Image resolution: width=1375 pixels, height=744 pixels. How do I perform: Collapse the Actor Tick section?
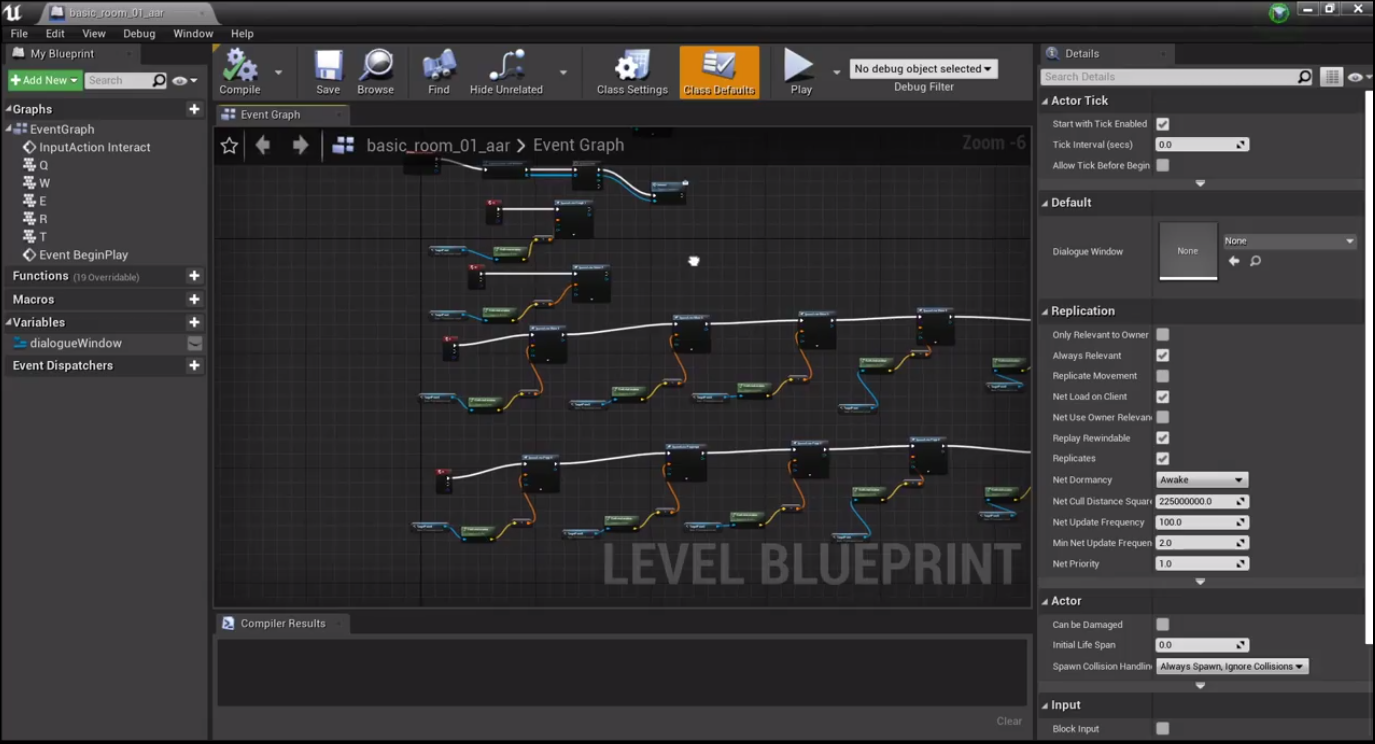tap(1045, 101)
